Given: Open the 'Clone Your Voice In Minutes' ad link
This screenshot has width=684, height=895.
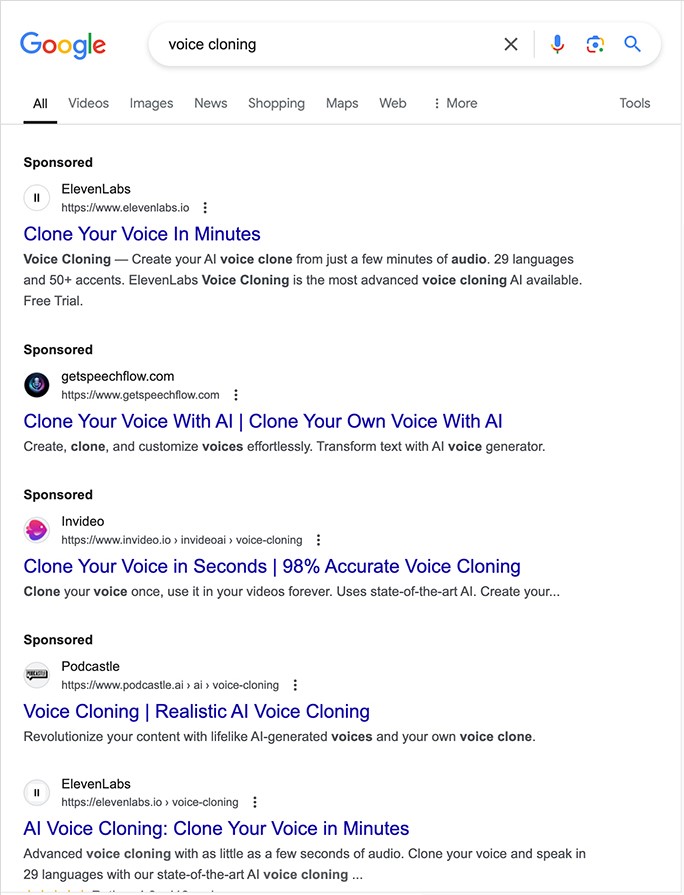Looking at the screenshot, I should [142, 233].
